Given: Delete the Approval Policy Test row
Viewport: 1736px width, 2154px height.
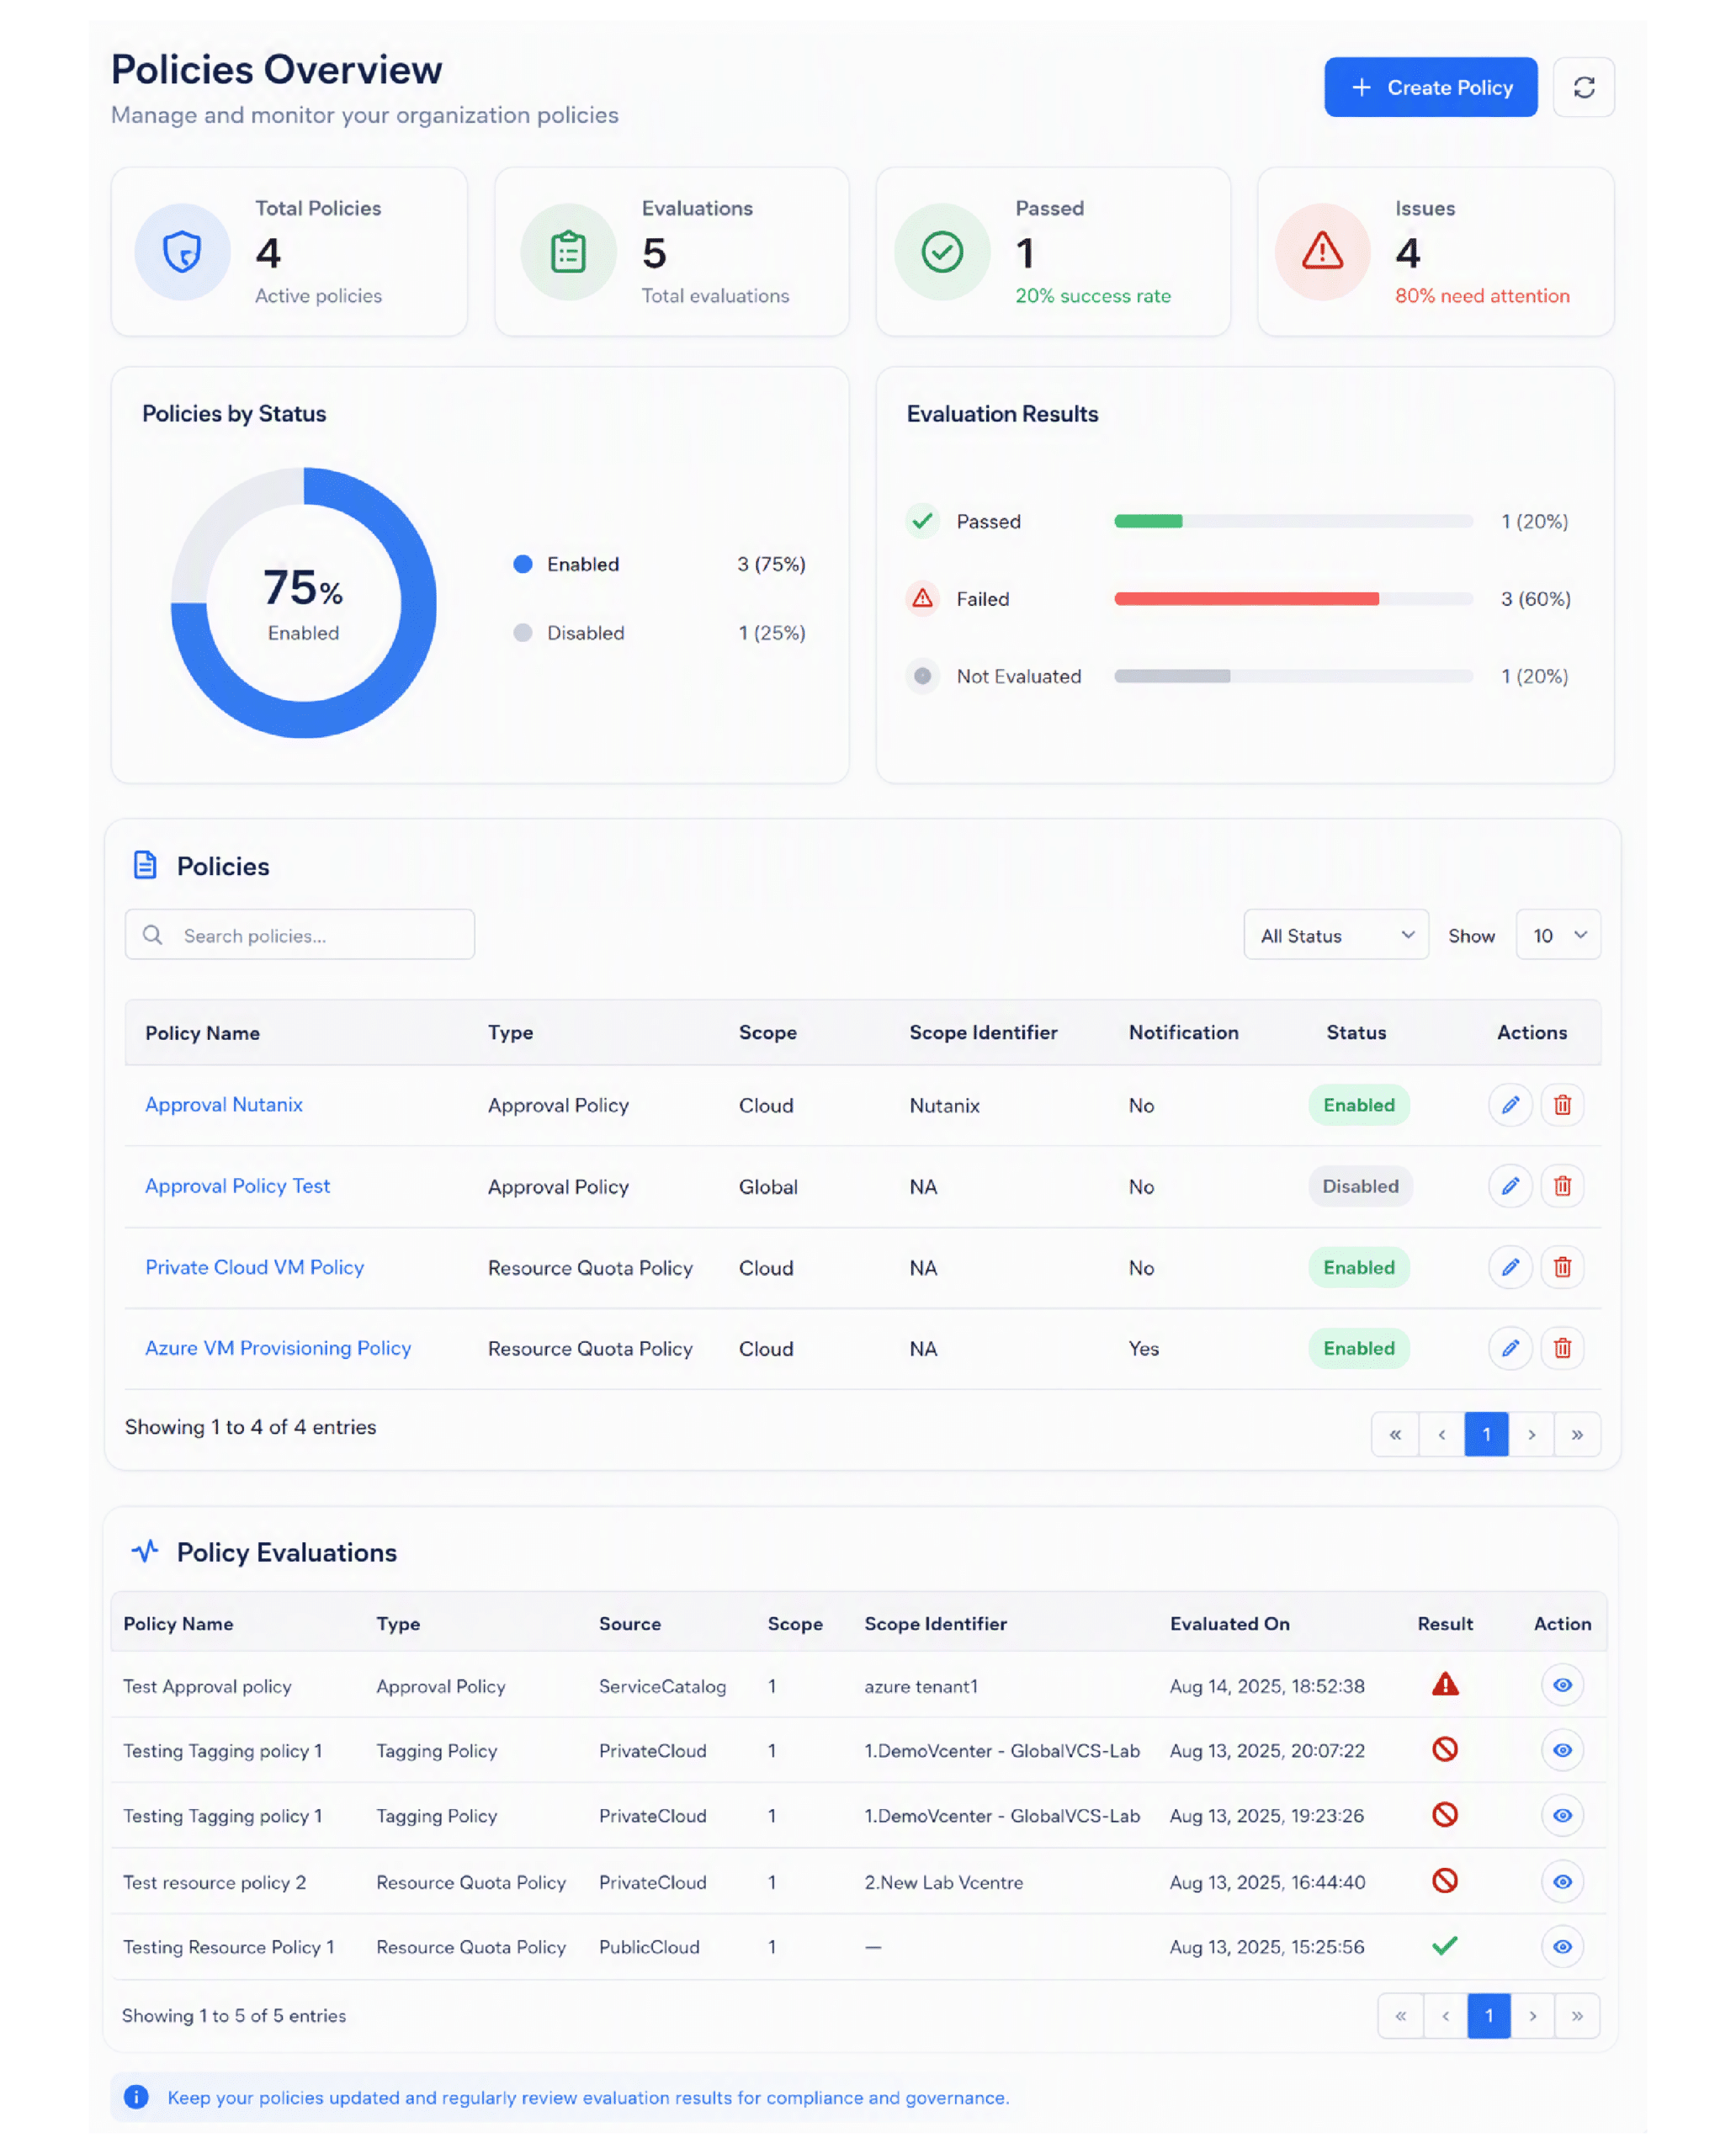Looking at the screenshot, I should [1562, 1186].
